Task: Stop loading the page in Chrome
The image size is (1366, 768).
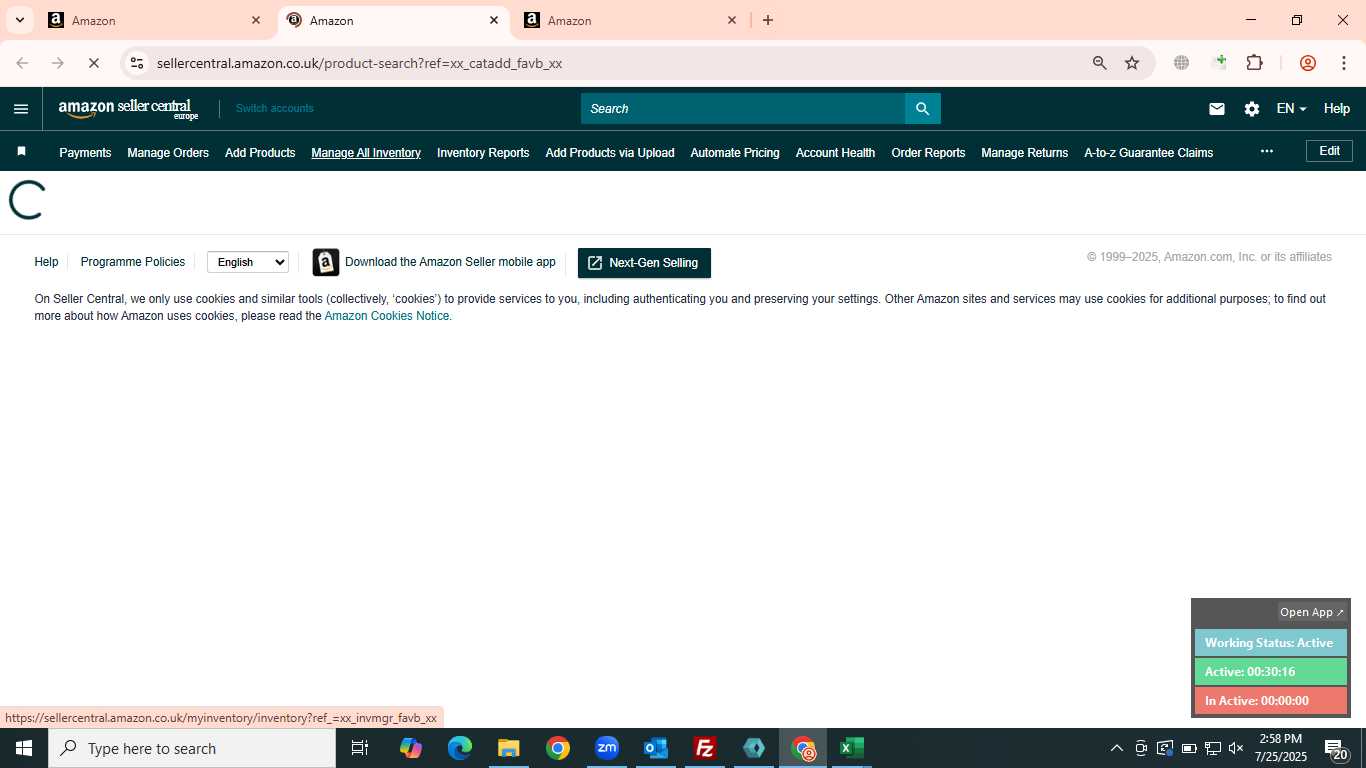Action: coord(93,63)
